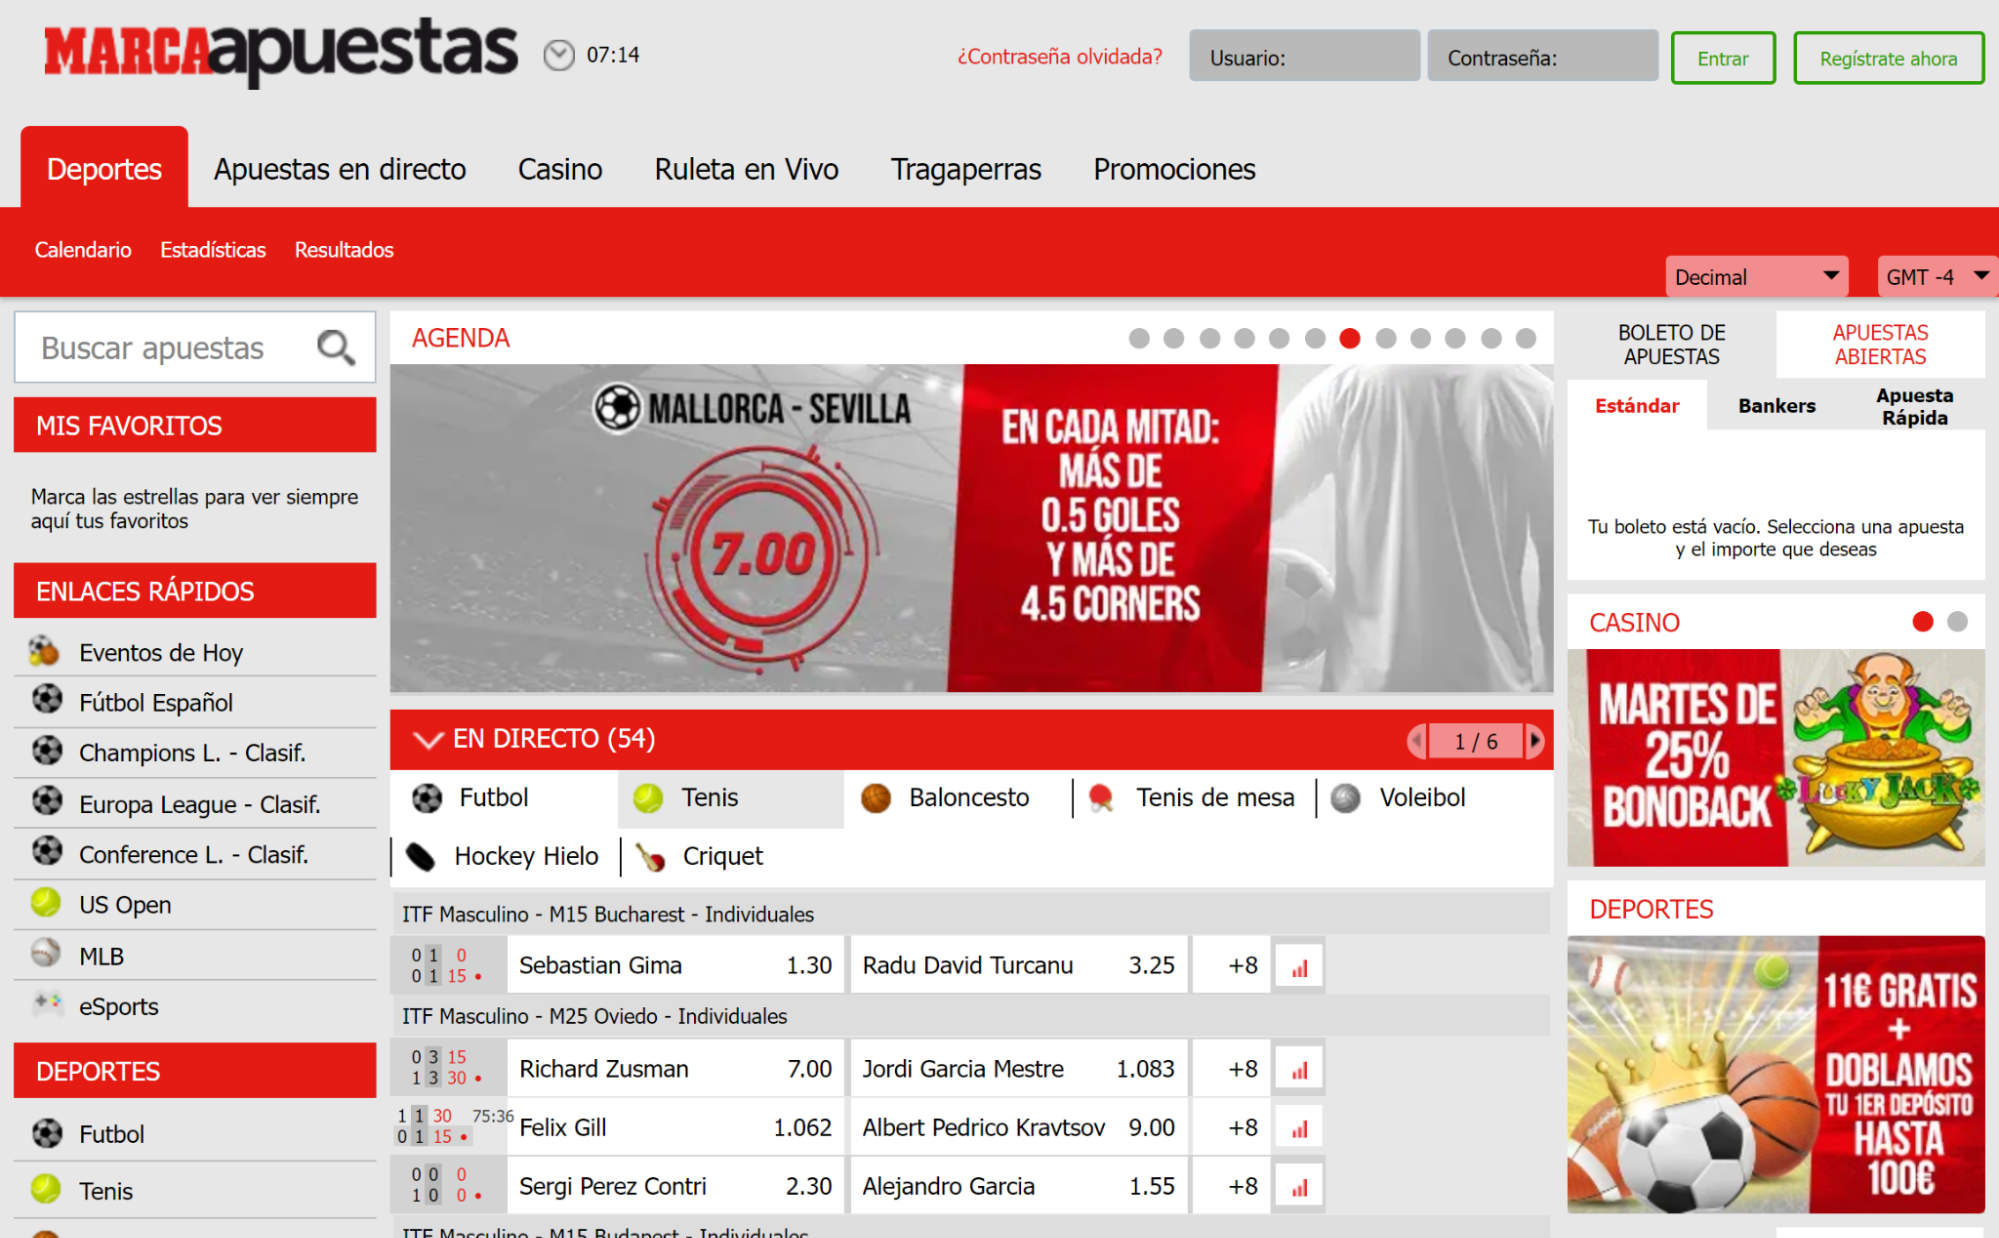The image size is (1999, 1238).
Task: Open statistics chart for Sebastian Gima match
Action: click(x=1299, y=967)
